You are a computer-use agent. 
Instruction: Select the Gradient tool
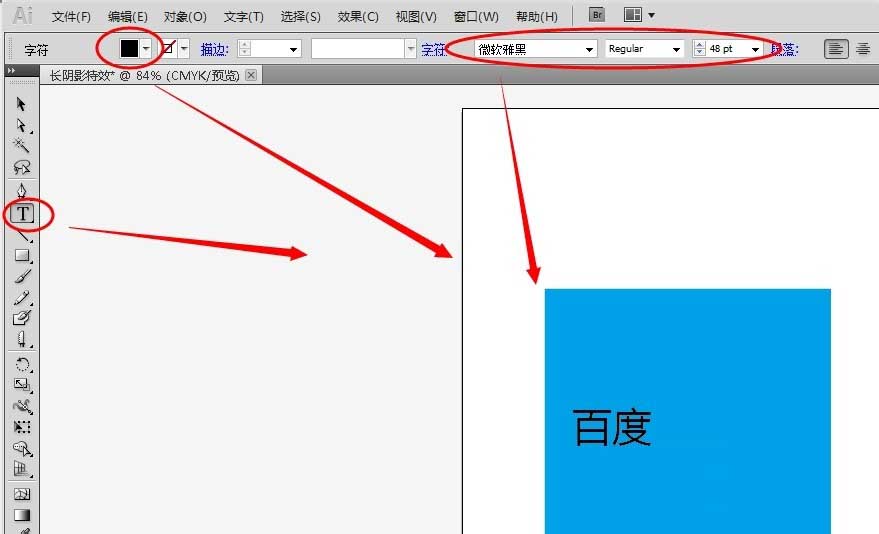click(22, 515)
